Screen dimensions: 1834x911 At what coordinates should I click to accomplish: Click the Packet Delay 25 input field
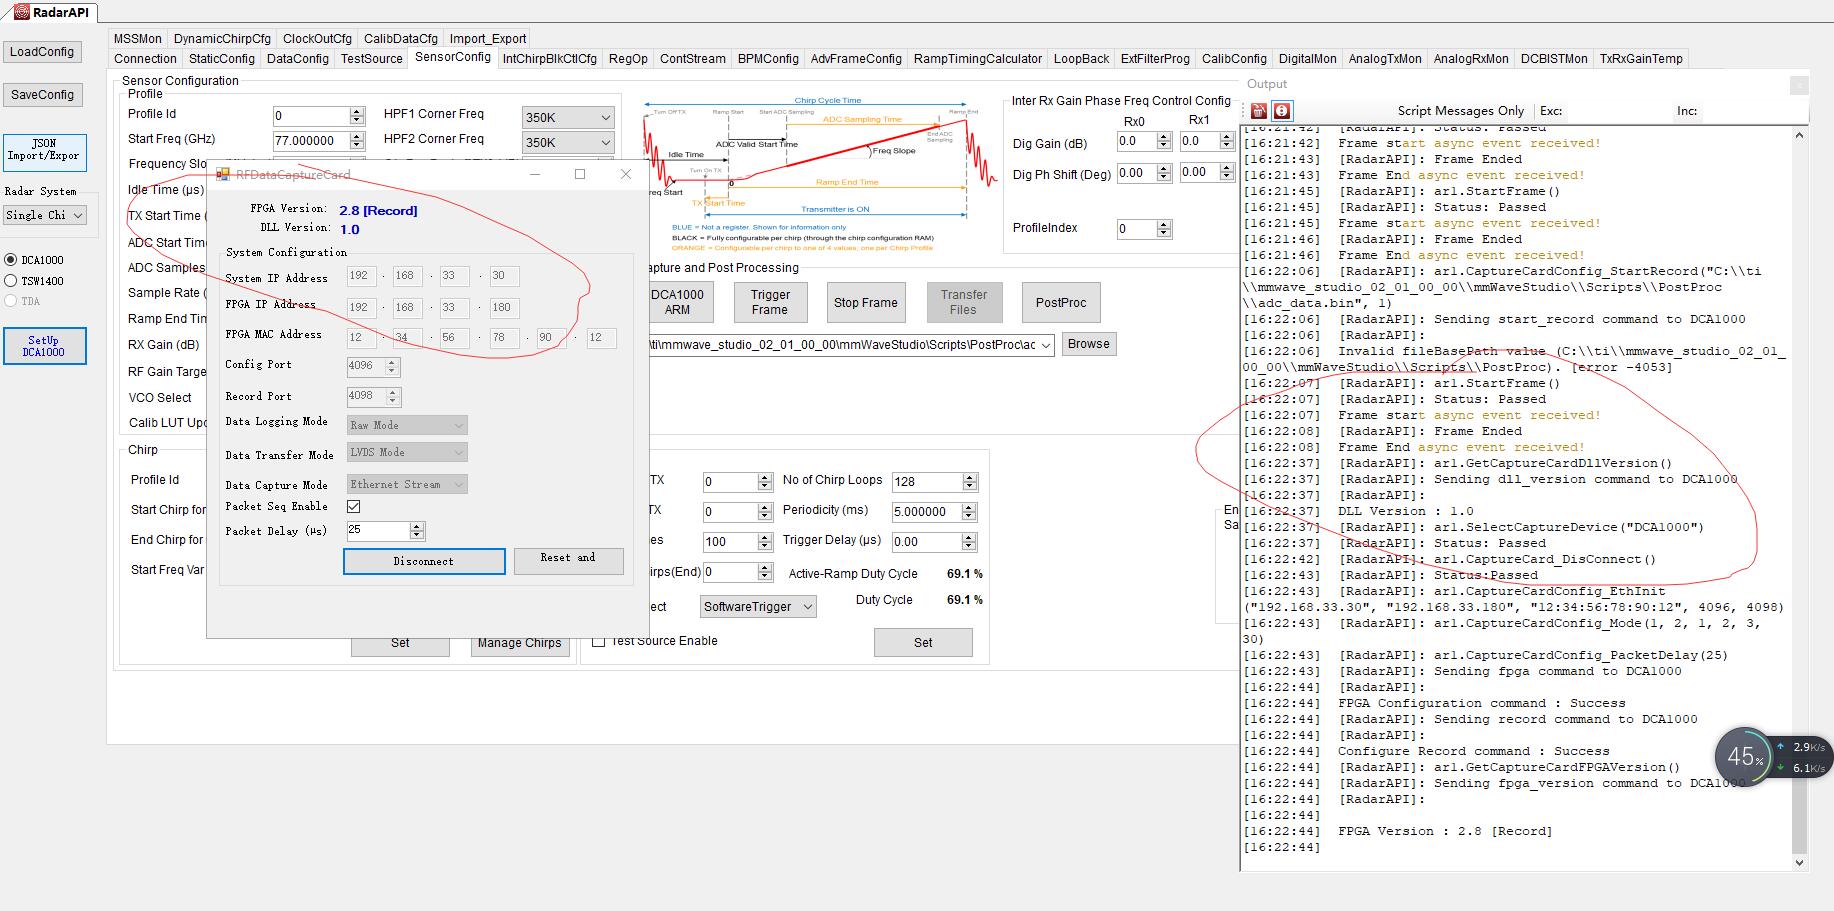pyautogui.click(x=378, y=531)
